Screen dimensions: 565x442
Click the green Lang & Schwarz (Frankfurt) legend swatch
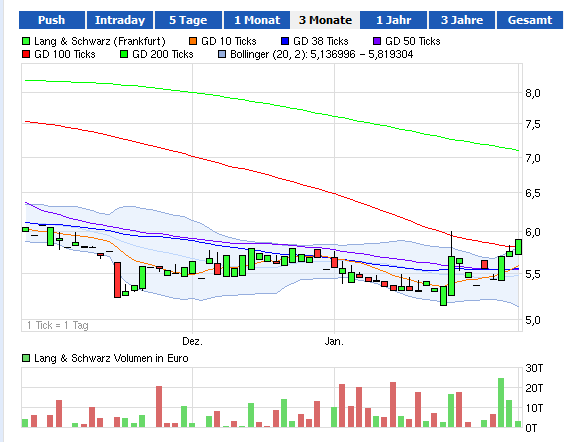point(26,41)
